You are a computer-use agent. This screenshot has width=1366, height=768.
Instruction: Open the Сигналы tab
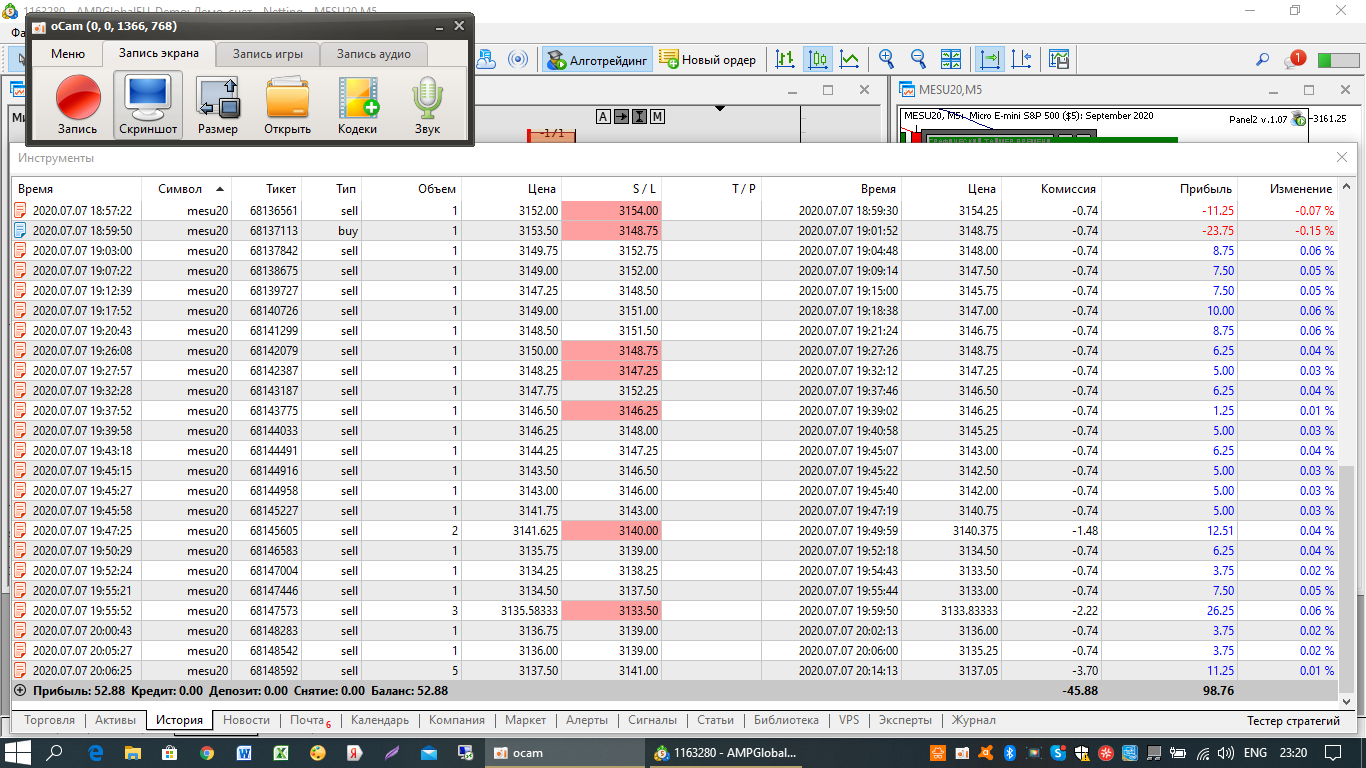652,720
